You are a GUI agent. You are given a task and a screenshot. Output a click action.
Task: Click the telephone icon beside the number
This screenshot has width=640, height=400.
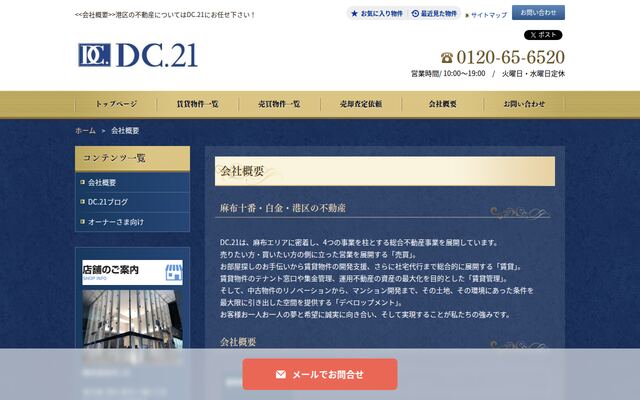click(x=447, y=58)
